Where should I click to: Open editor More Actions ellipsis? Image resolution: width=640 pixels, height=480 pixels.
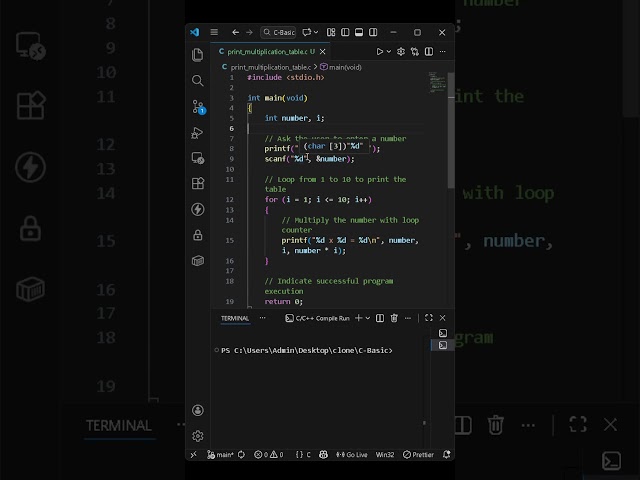(x=442, y=51)
